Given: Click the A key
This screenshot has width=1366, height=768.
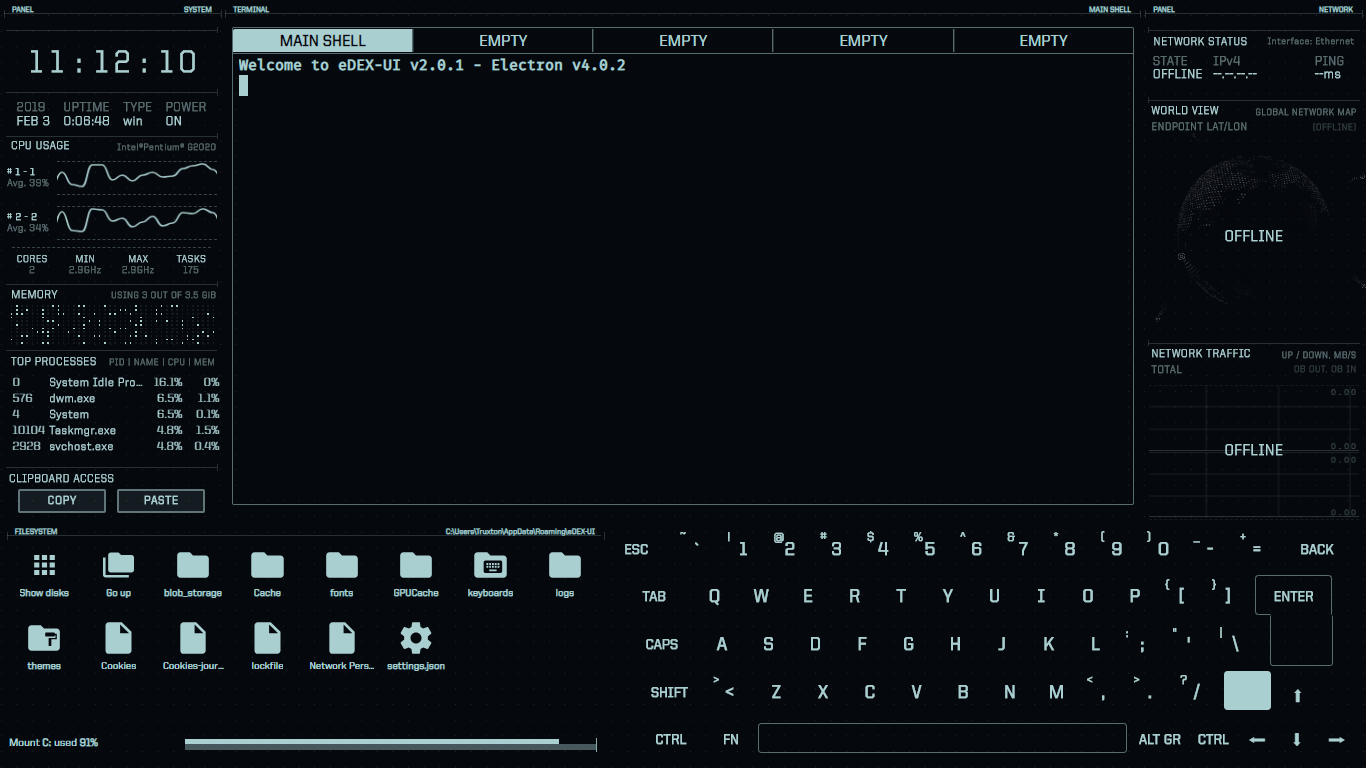Looking at the screenshot, I should [722, 644].
